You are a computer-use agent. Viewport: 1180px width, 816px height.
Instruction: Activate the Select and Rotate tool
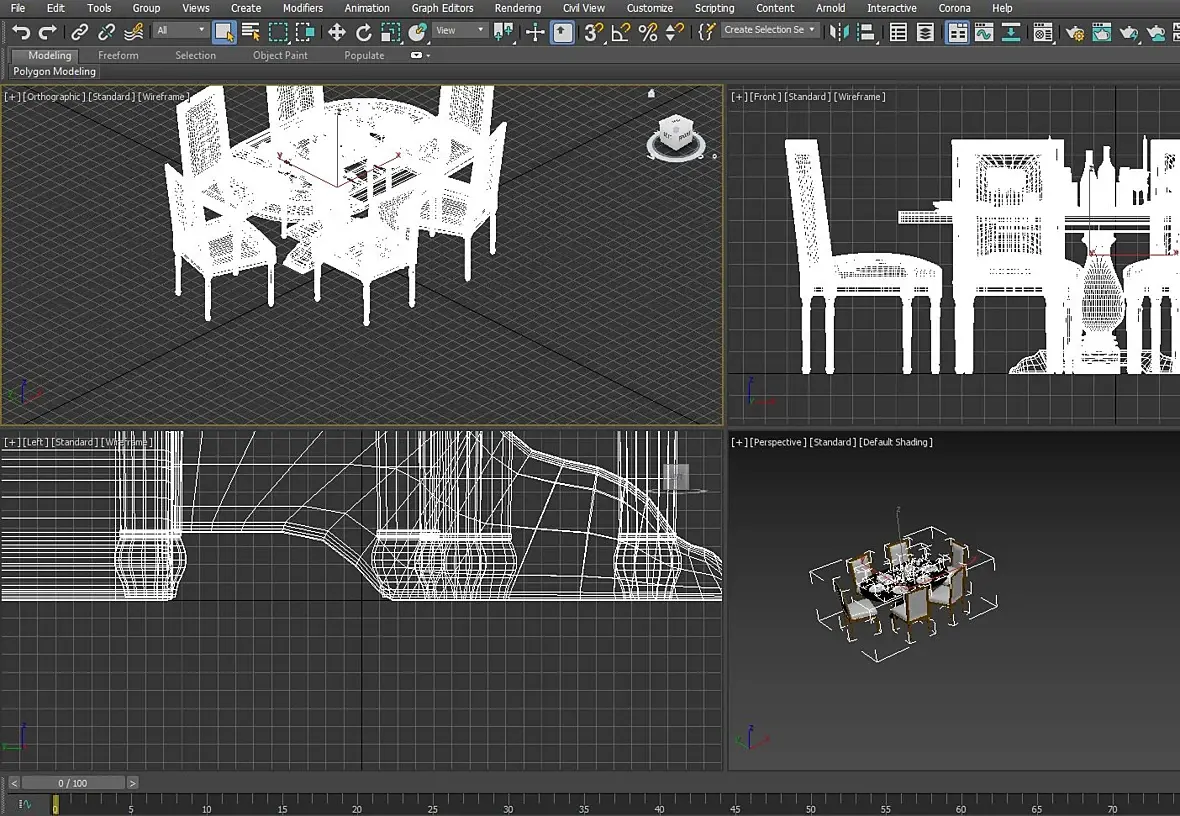pyautogui.click(x=364, y=32)
